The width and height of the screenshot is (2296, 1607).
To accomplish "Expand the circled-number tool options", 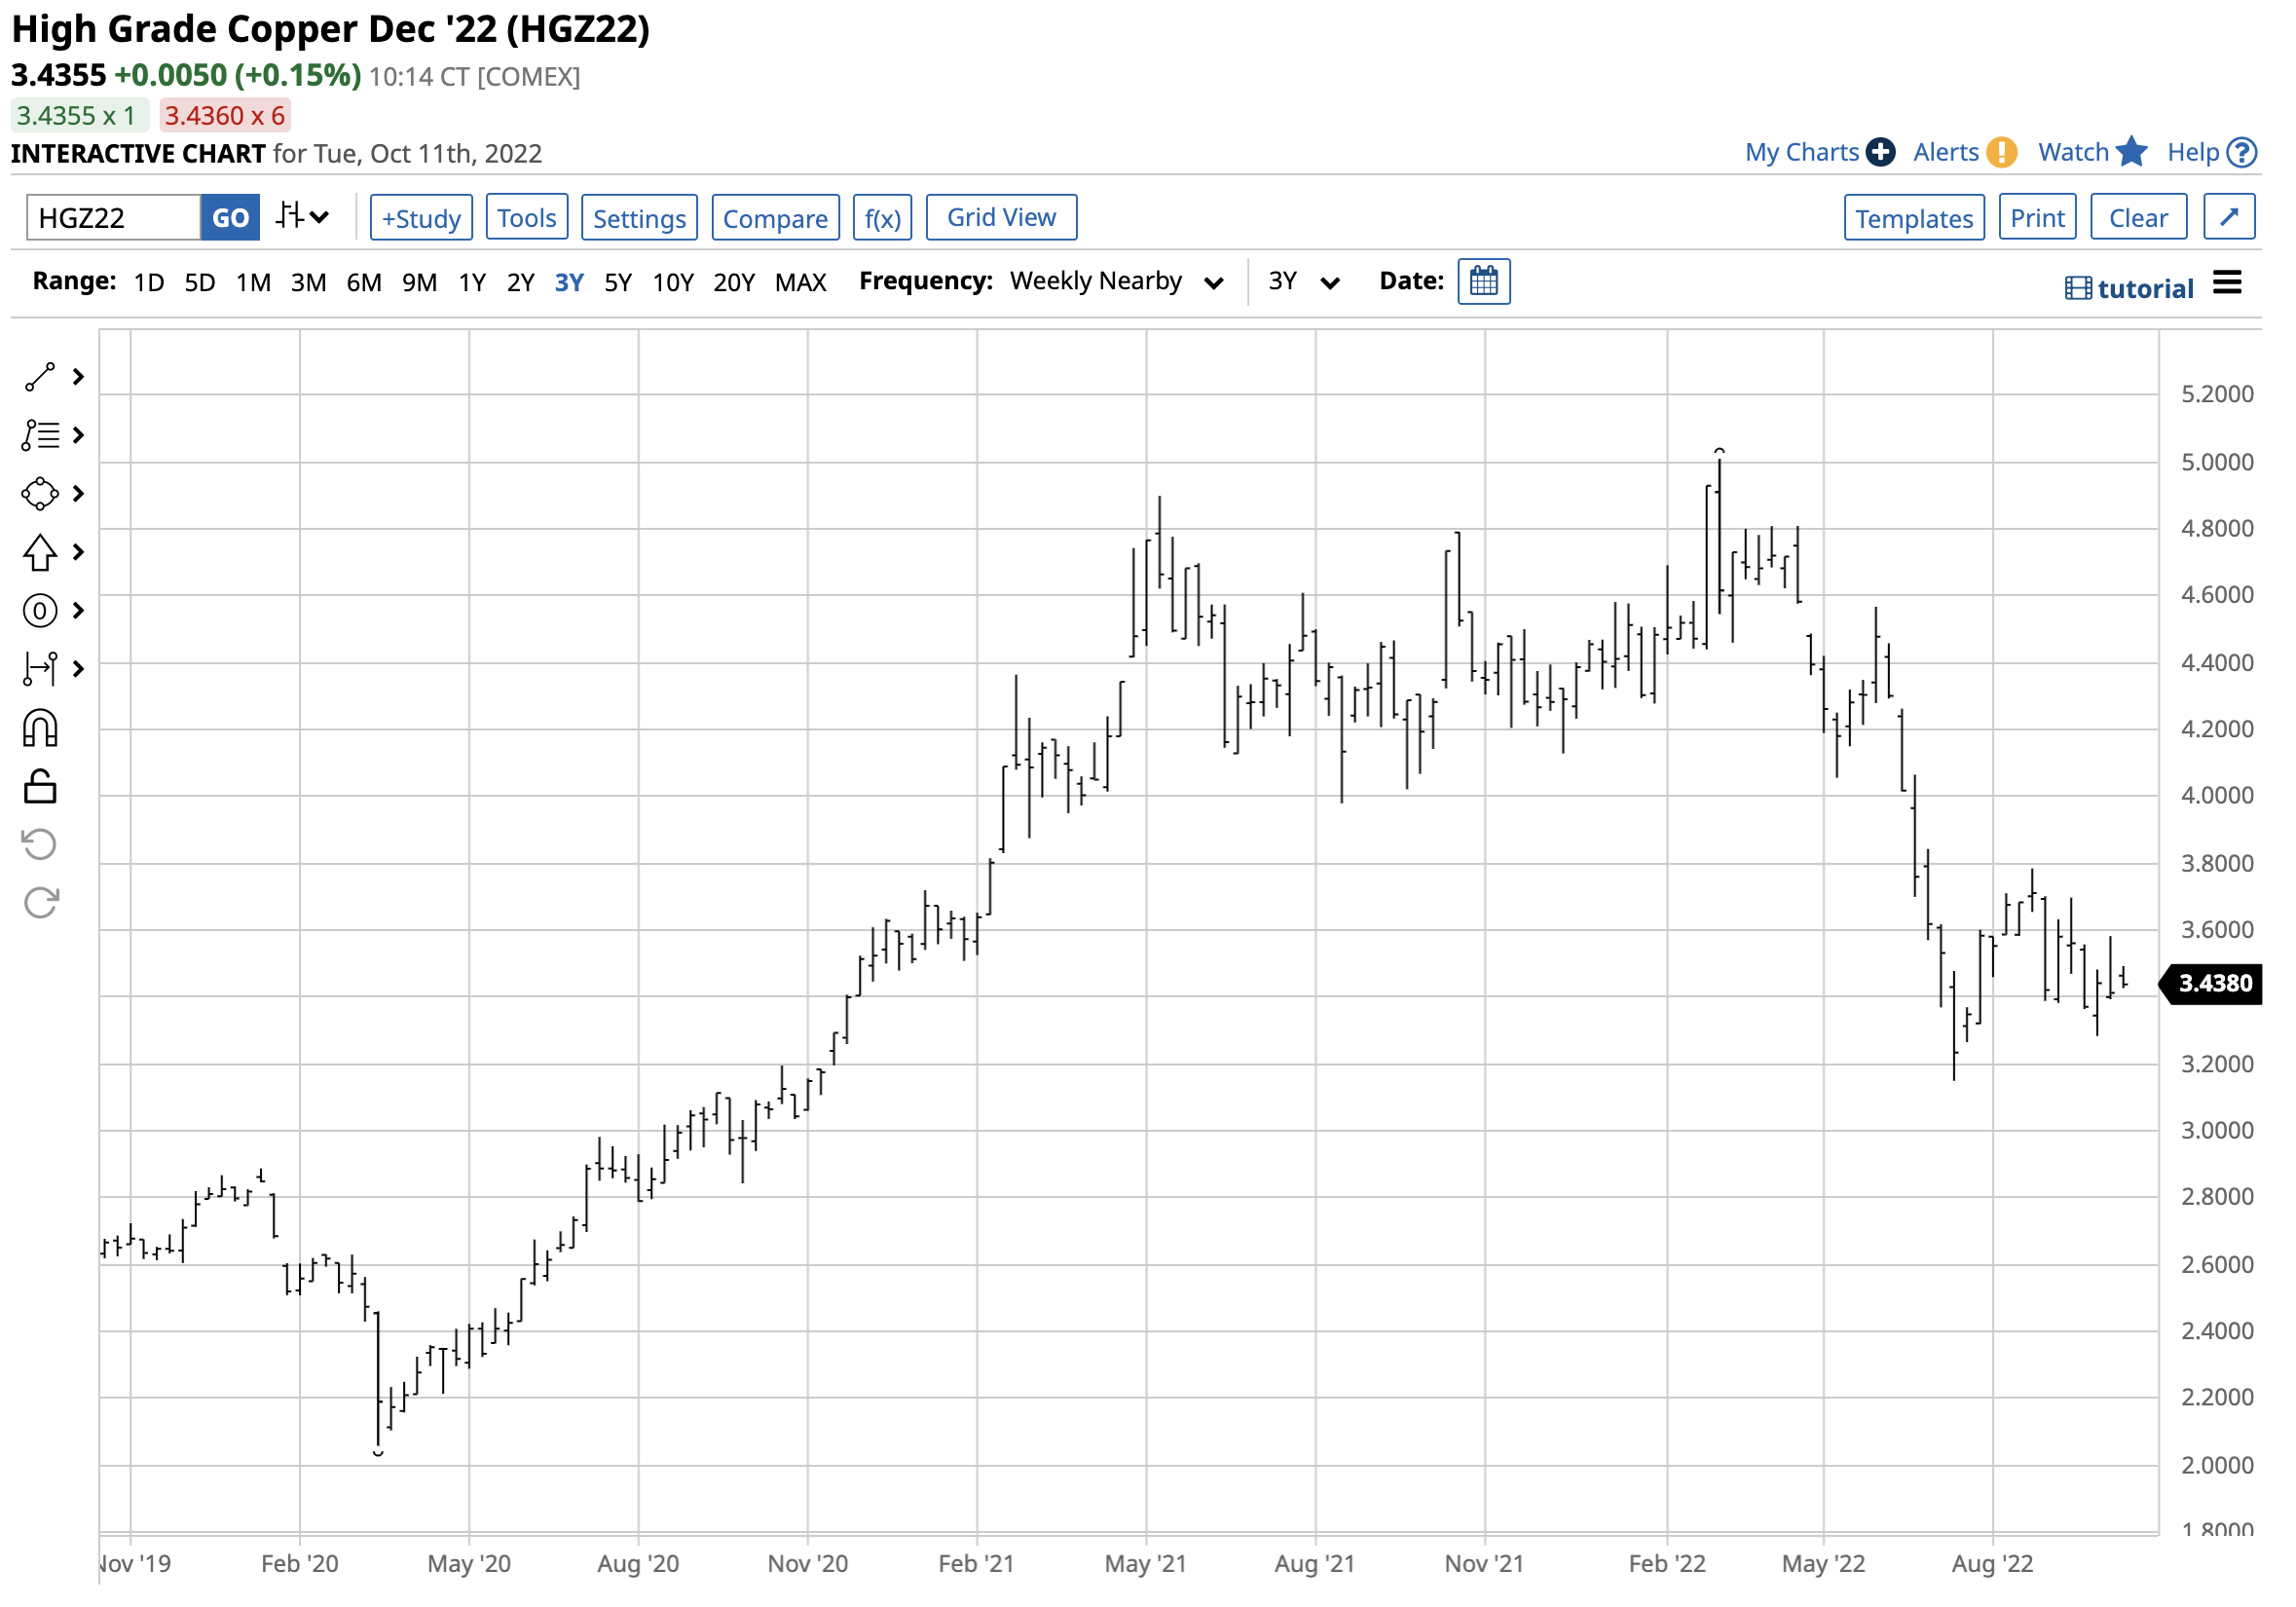I will [x=78, y=610].
